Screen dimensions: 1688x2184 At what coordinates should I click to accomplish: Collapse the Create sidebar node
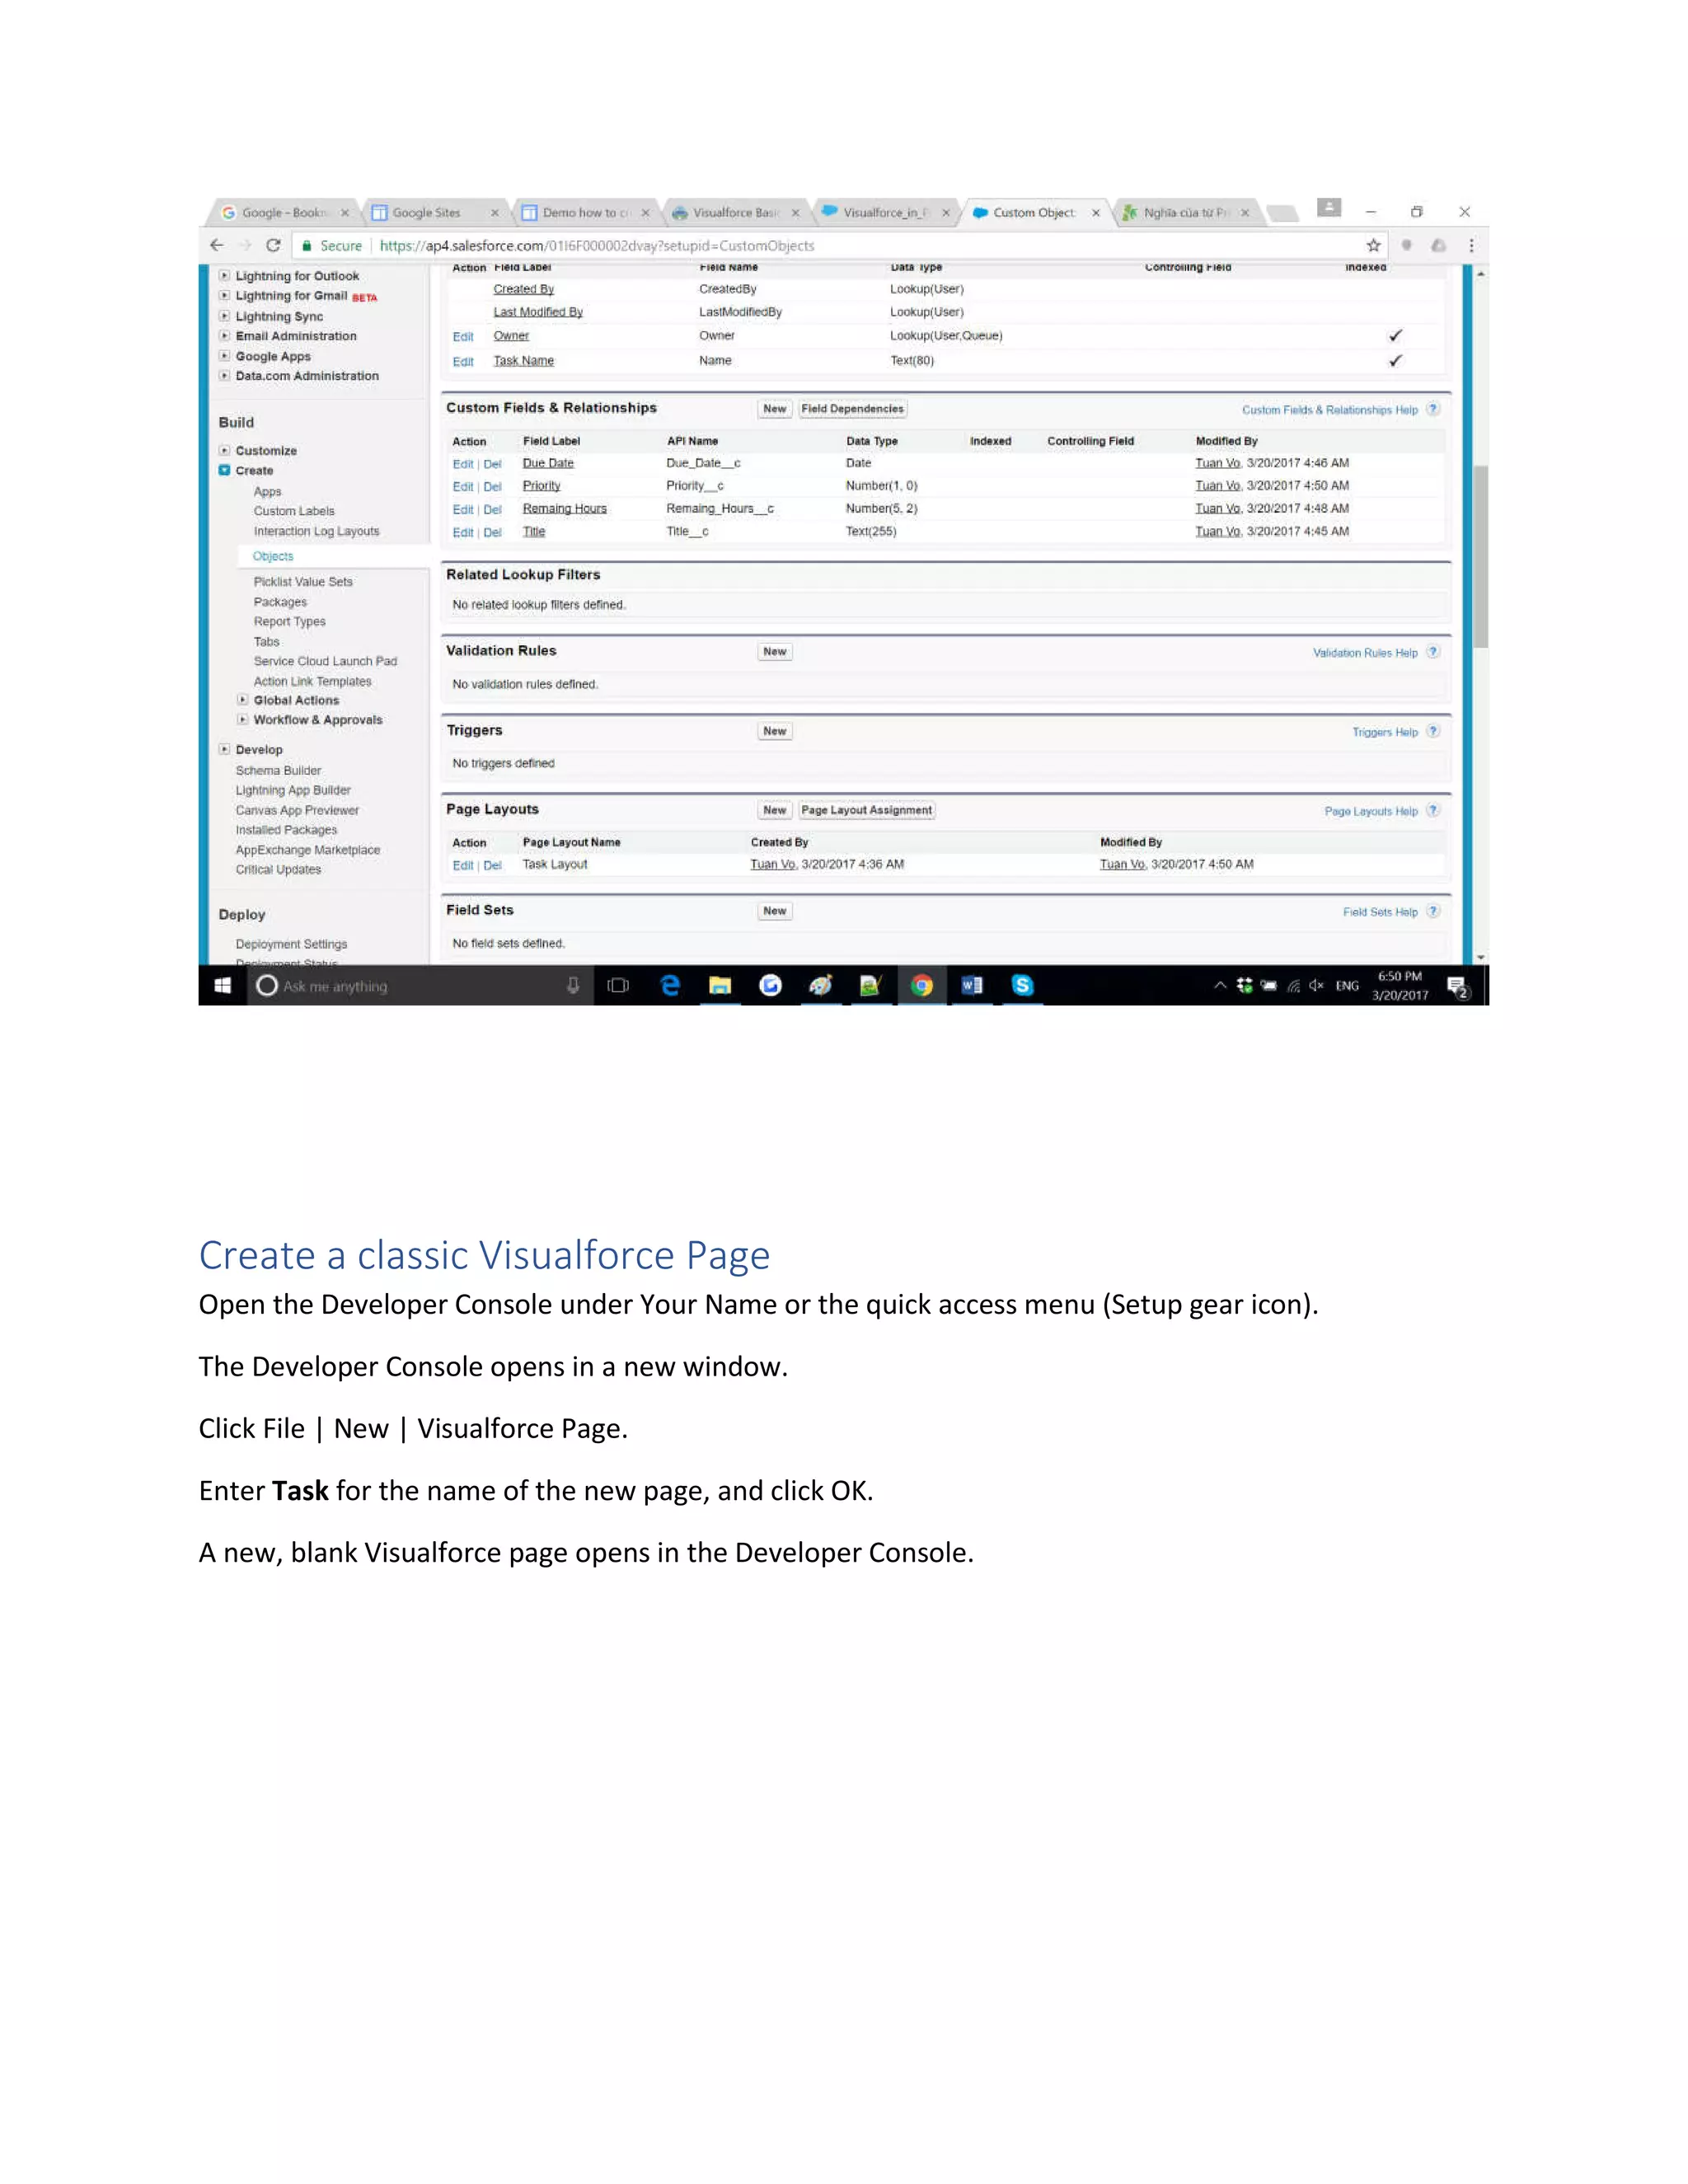225,470
